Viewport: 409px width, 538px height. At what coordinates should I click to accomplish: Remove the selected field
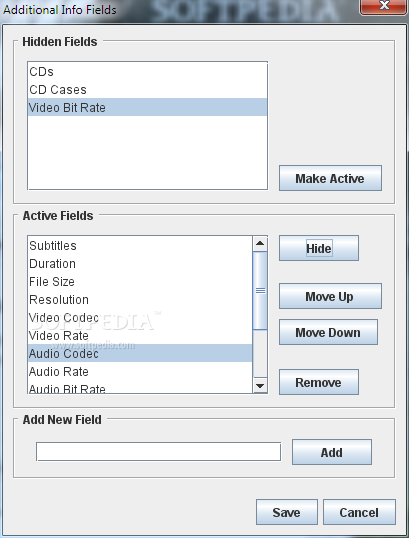(x=319, y=382)
